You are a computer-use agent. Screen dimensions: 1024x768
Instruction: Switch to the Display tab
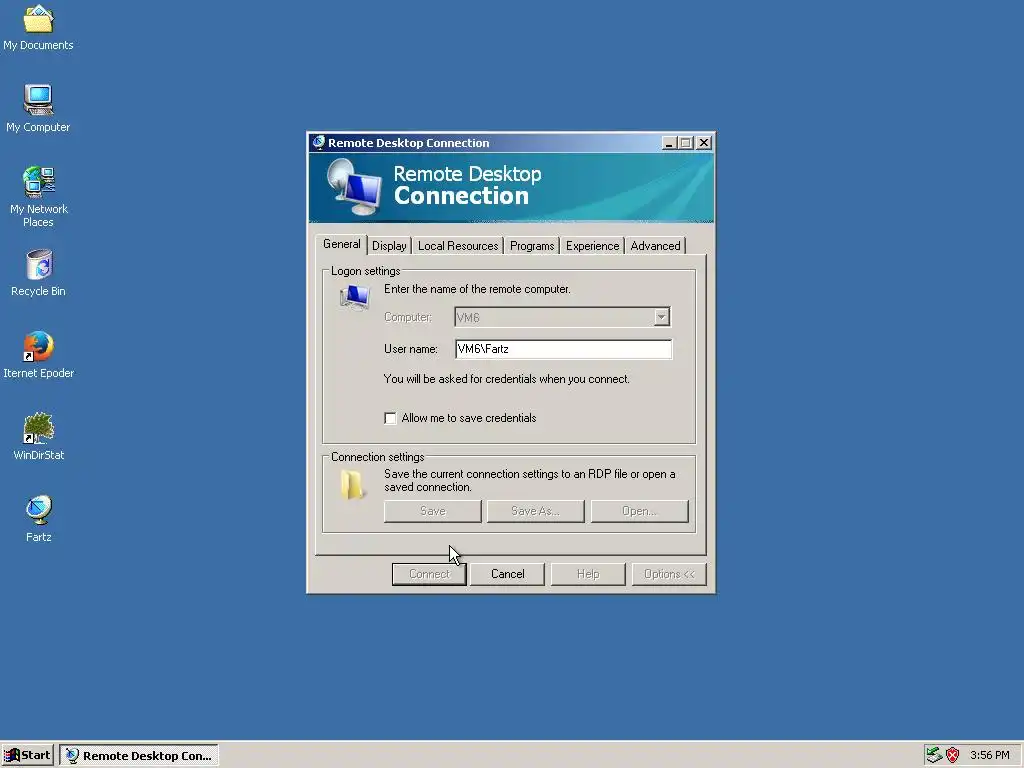[389, 246]
